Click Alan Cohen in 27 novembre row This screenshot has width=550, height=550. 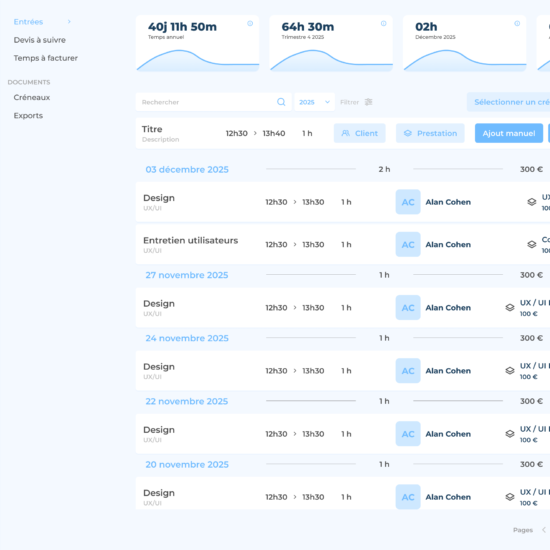(448, 308)
